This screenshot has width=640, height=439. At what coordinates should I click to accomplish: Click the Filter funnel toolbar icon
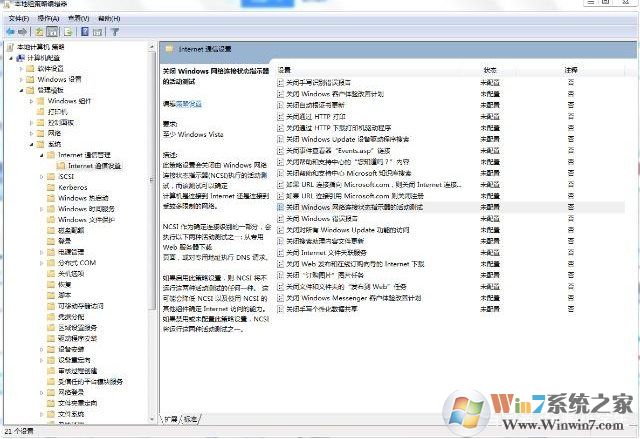(114, 31)
